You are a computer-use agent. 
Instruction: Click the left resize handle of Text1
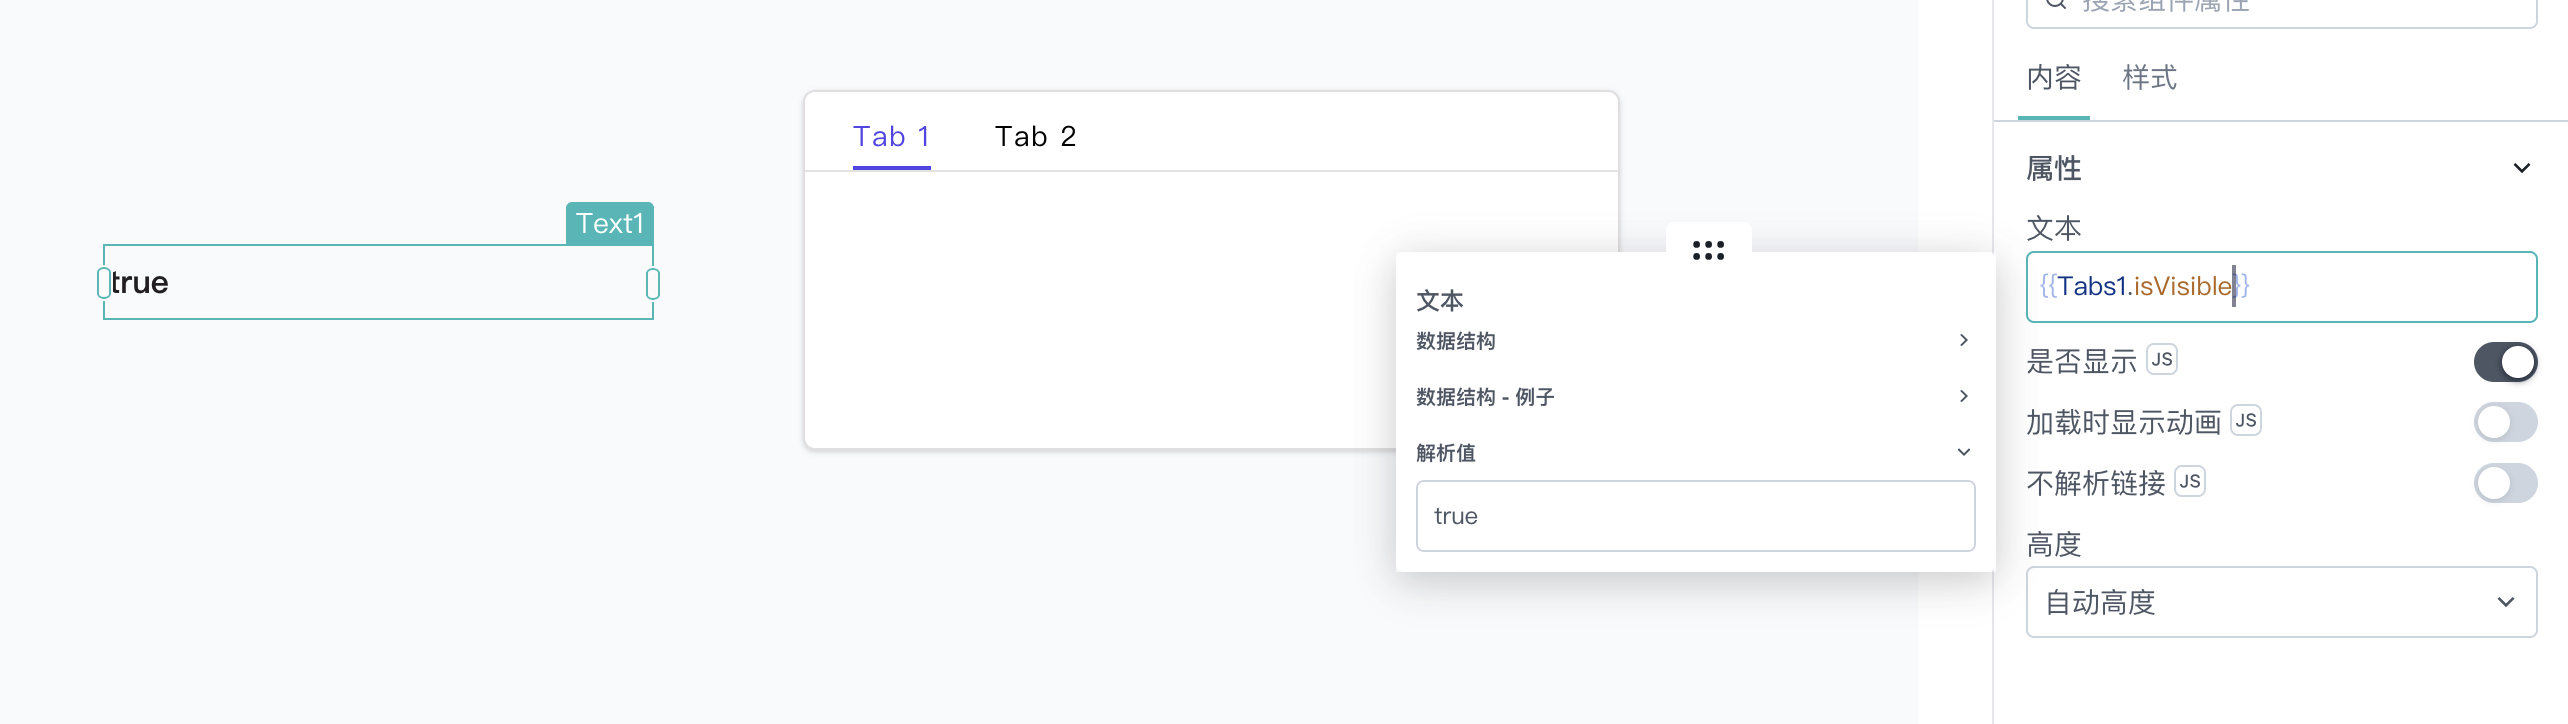(104, 283)
